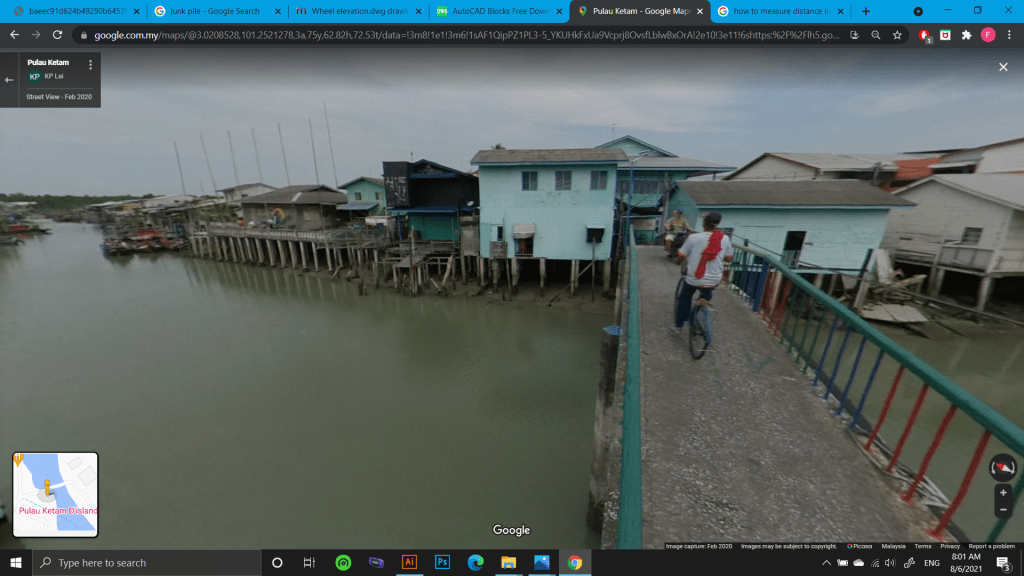The height and width of the screenshot is (576, 1024).
Task: Zoom out with the minus button
Action: (x=1003, y=509)
